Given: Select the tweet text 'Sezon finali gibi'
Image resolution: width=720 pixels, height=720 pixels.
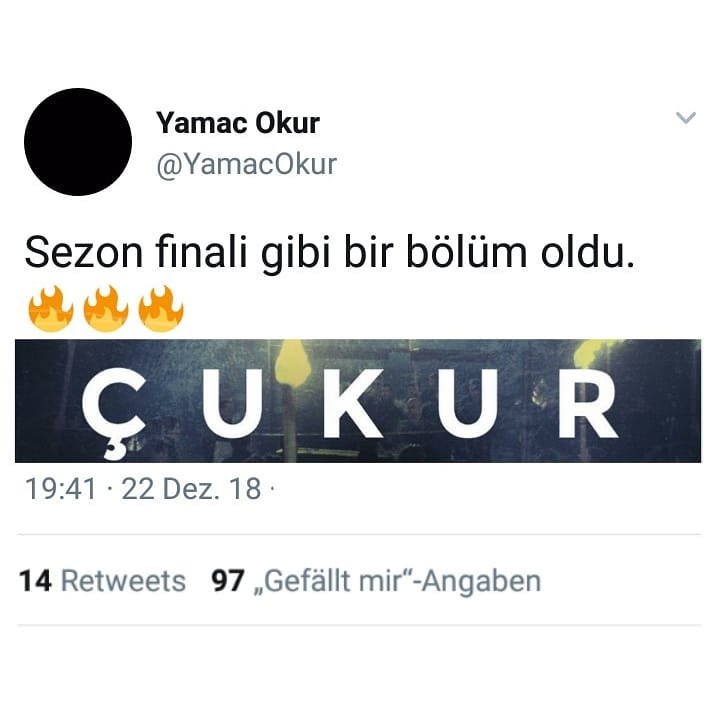Looking at the screenshot, I should point(178,253).
